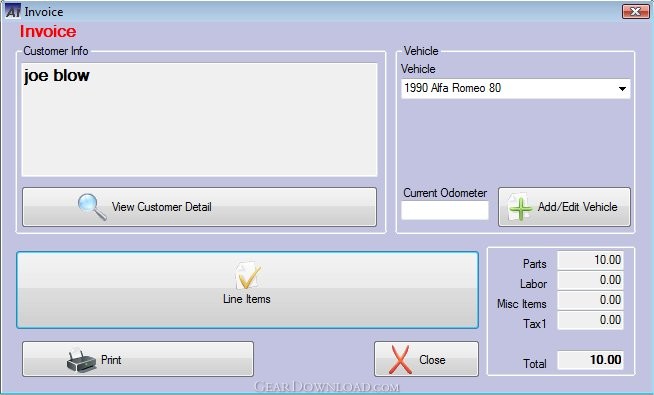Close the invoice with Close button
Viewport: 654px width, 395px height.
[x=426, y=359]
